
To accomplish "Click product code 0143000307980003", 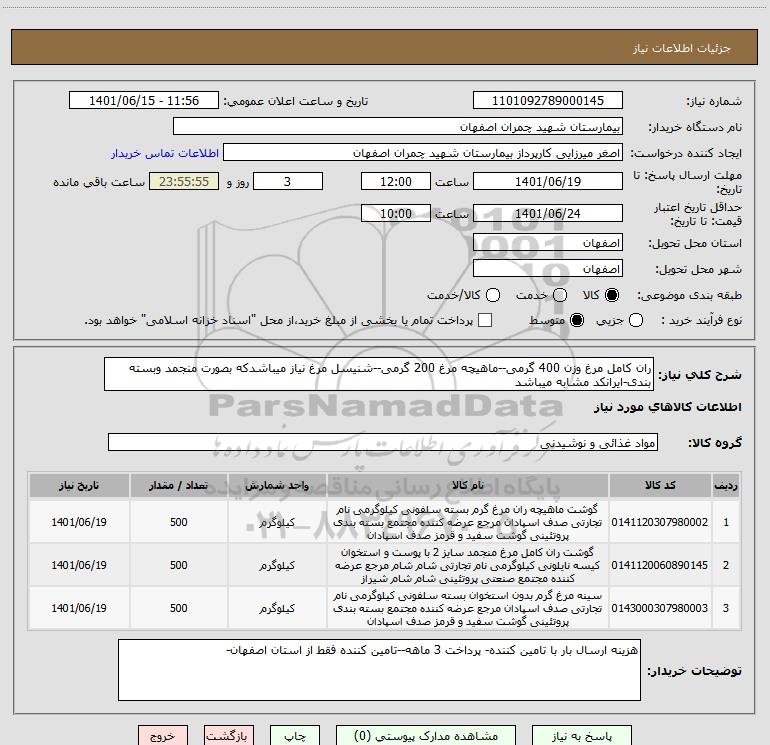I will click(660, 608).
